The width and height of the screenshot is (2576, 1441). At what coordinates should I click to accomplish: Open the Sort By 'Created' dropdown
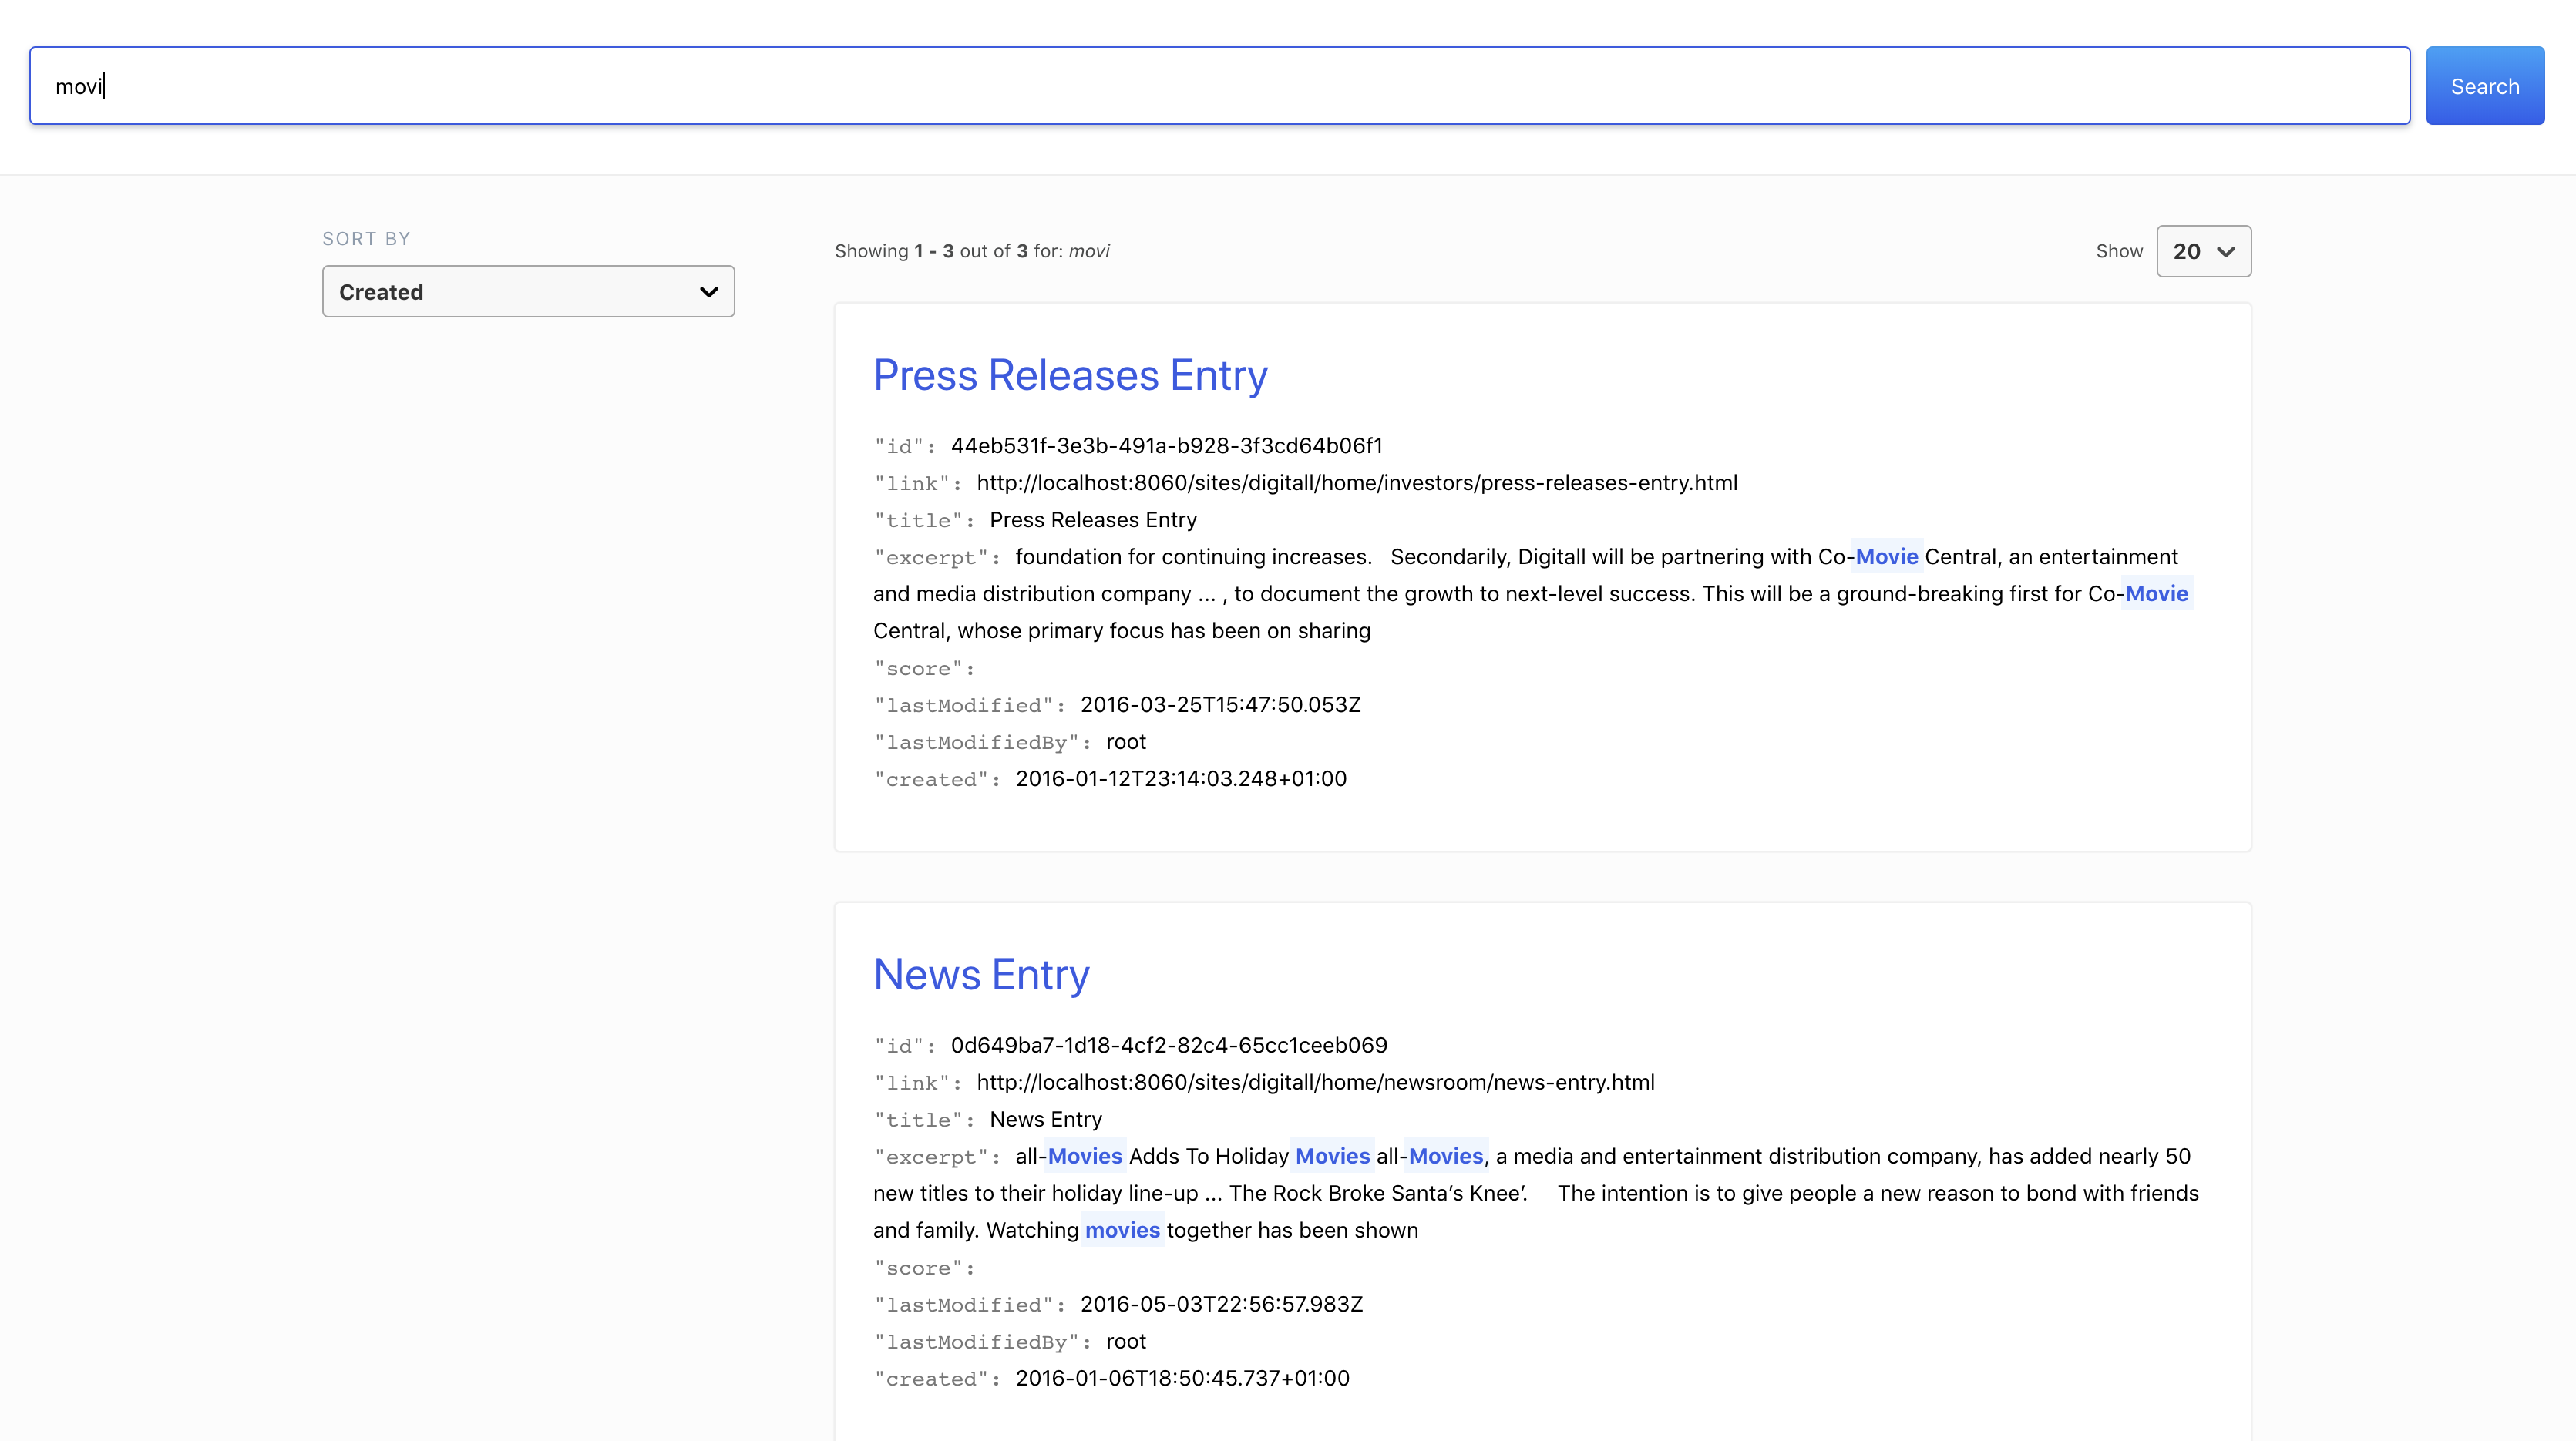527,292
